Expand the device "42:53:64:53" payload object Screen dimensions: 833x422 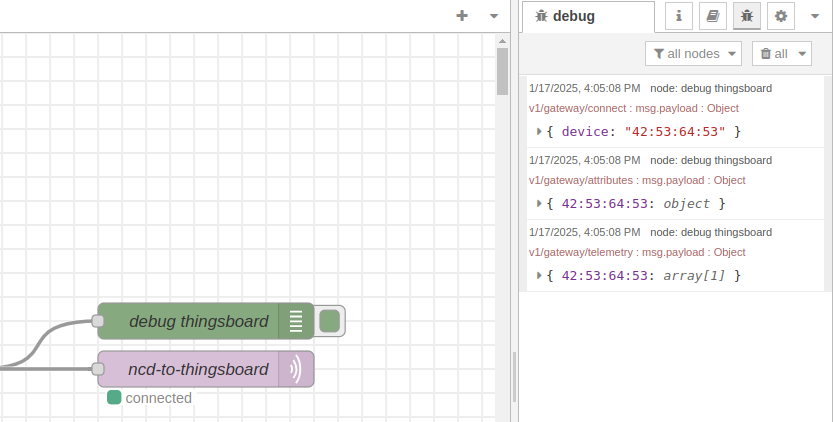(x=539, y=131)
